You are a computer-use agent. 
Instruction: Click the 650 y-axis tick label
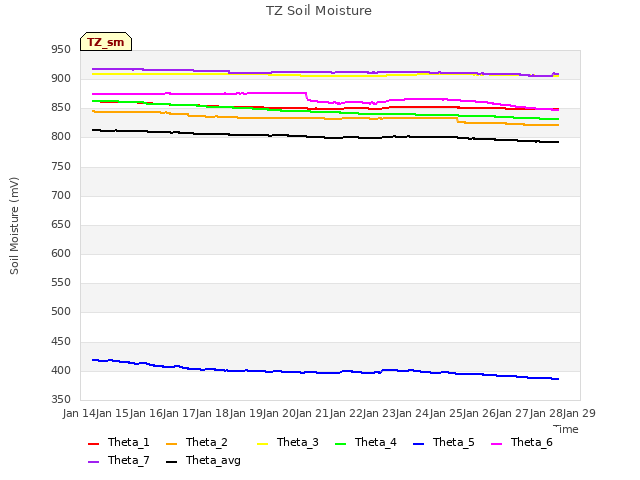pyautogui.click(x=61, y=224)
